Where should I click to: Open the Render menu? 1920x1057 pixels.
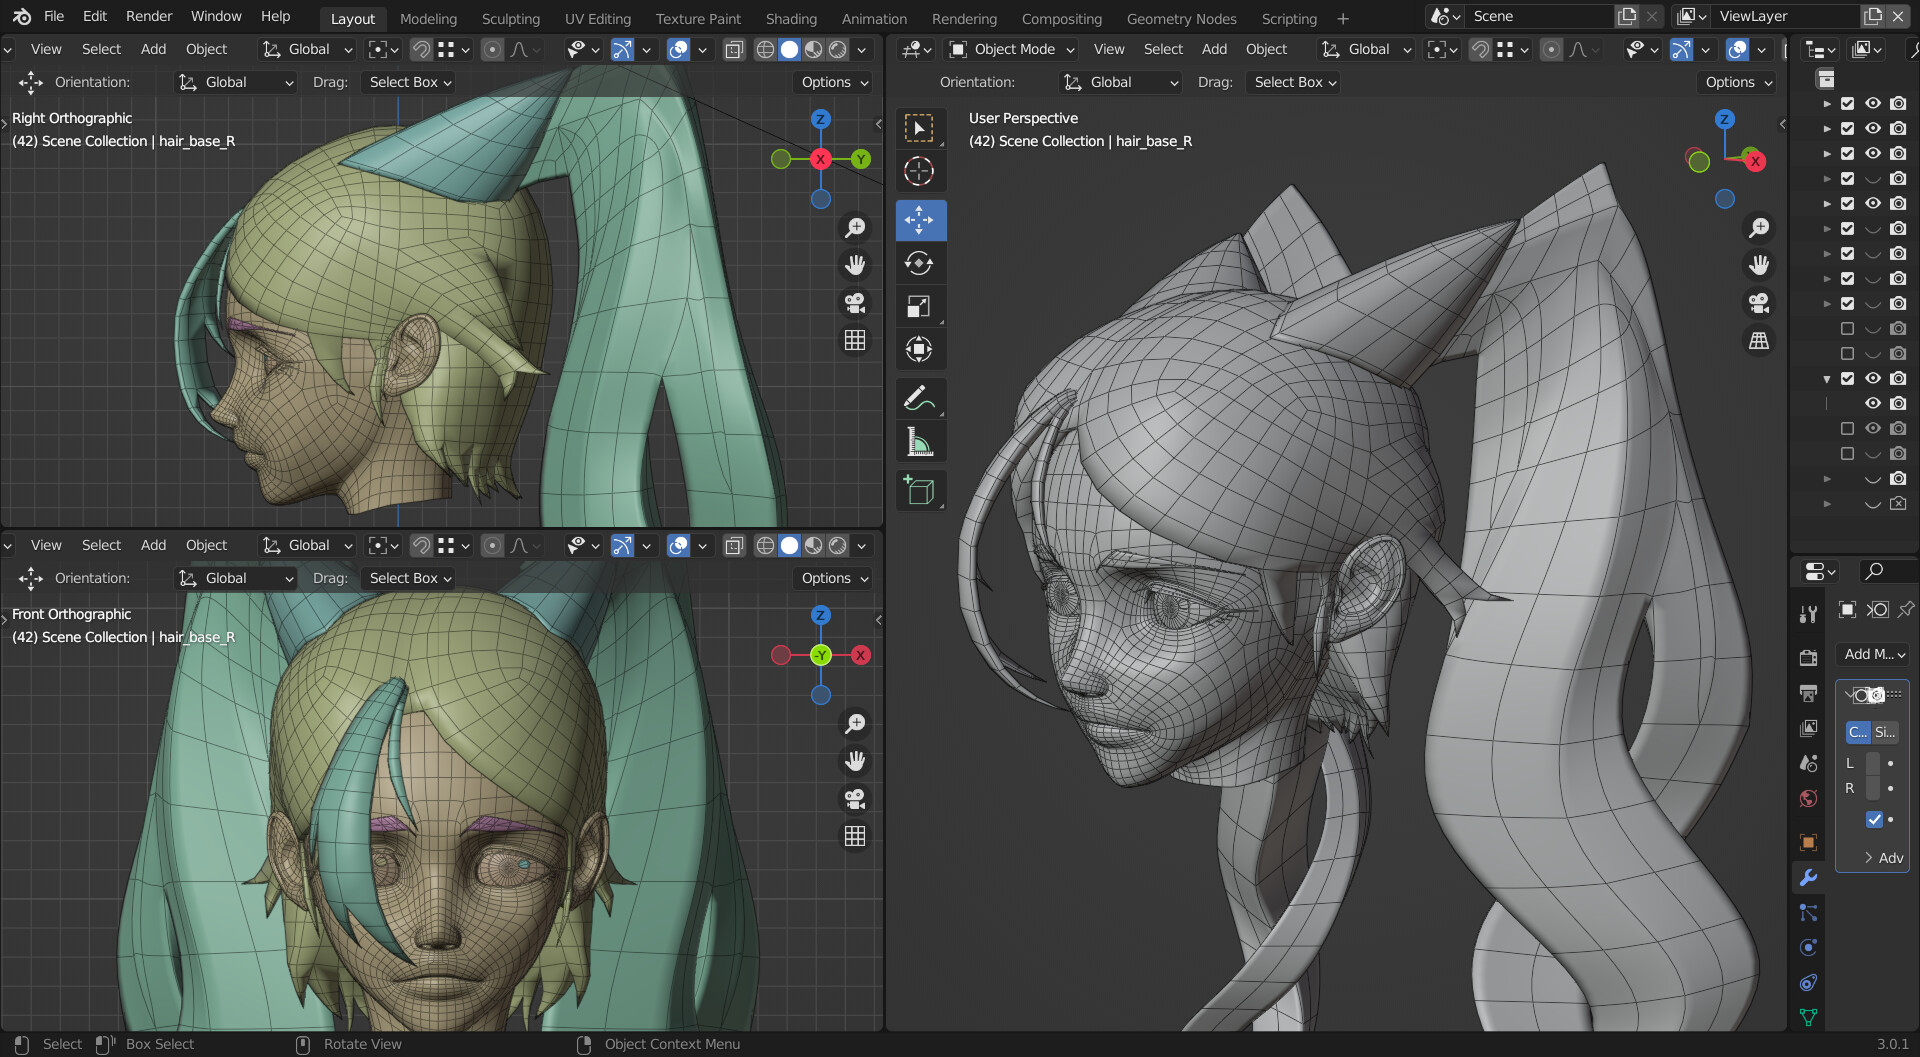tap(149, 16)
